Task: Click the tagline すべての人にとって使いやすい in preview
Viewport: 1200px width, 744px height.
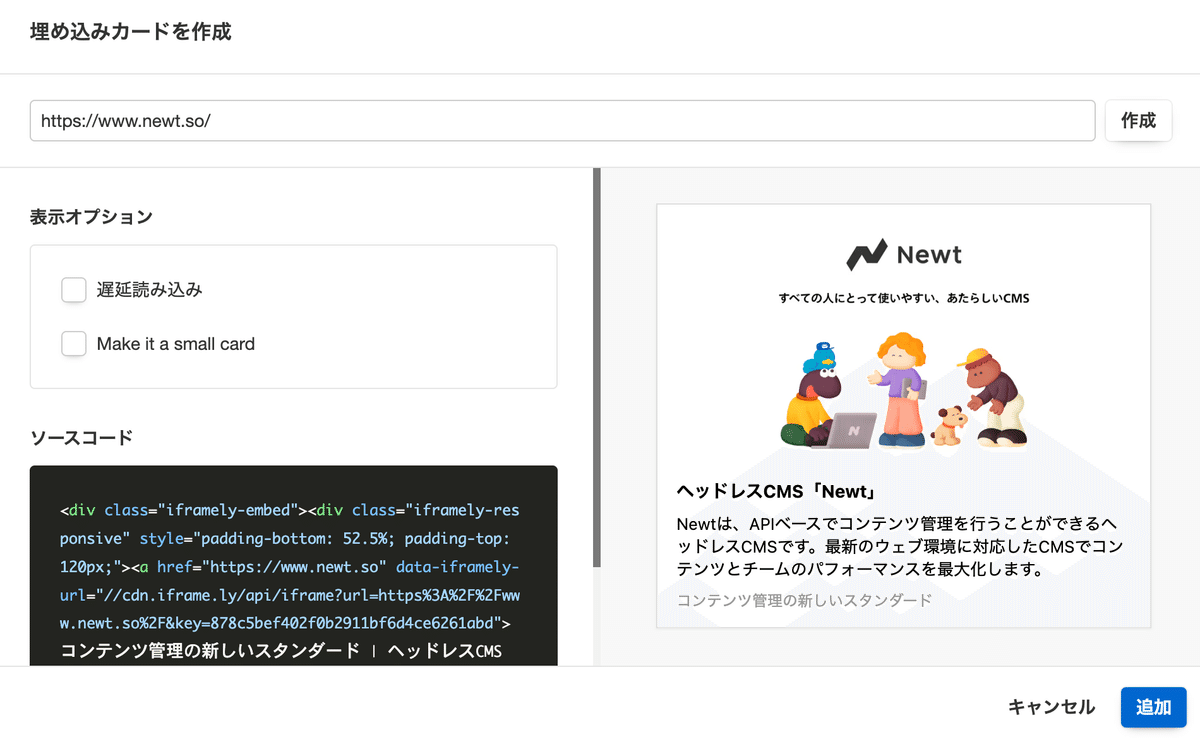Action: tap(904, 298)
